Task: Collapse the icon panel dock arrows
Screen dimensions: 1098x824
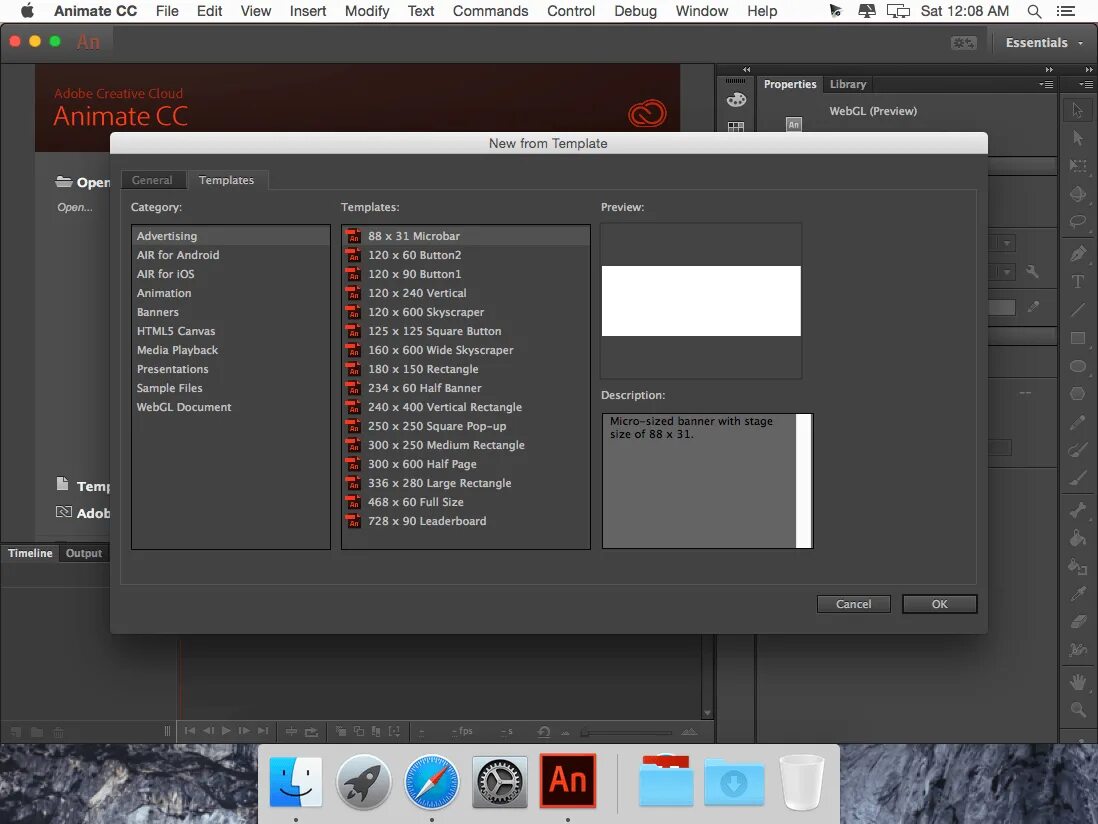Action: (x=746, y=69)
